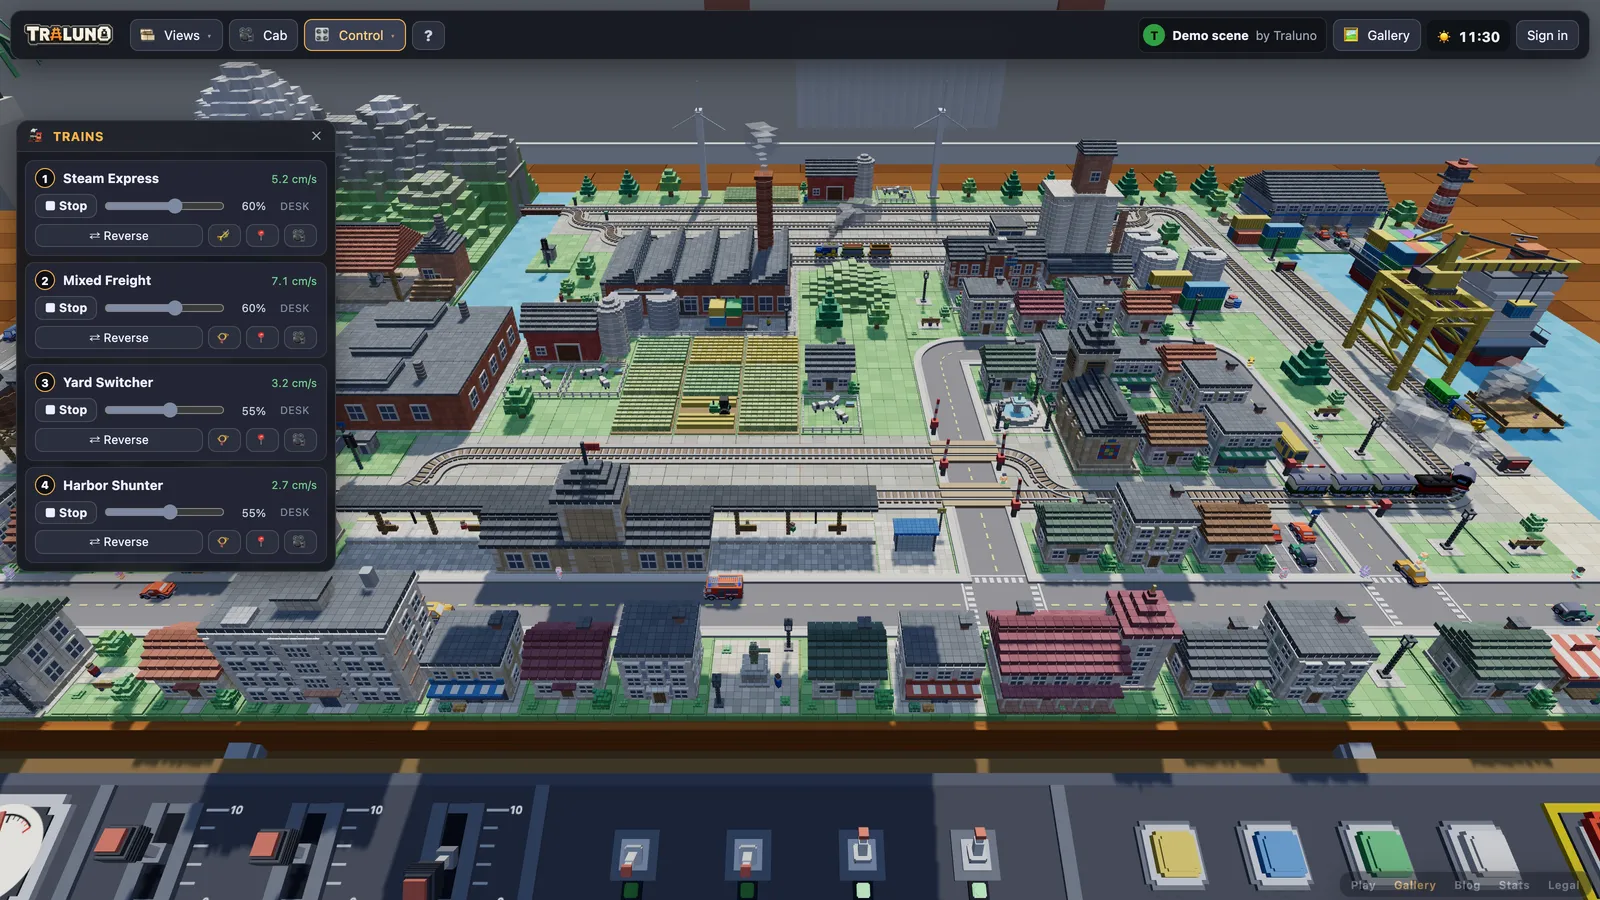Viewport: 1600px width, 900px height.
Task: Open help with the question mark icon
Action: coord(428,35)
